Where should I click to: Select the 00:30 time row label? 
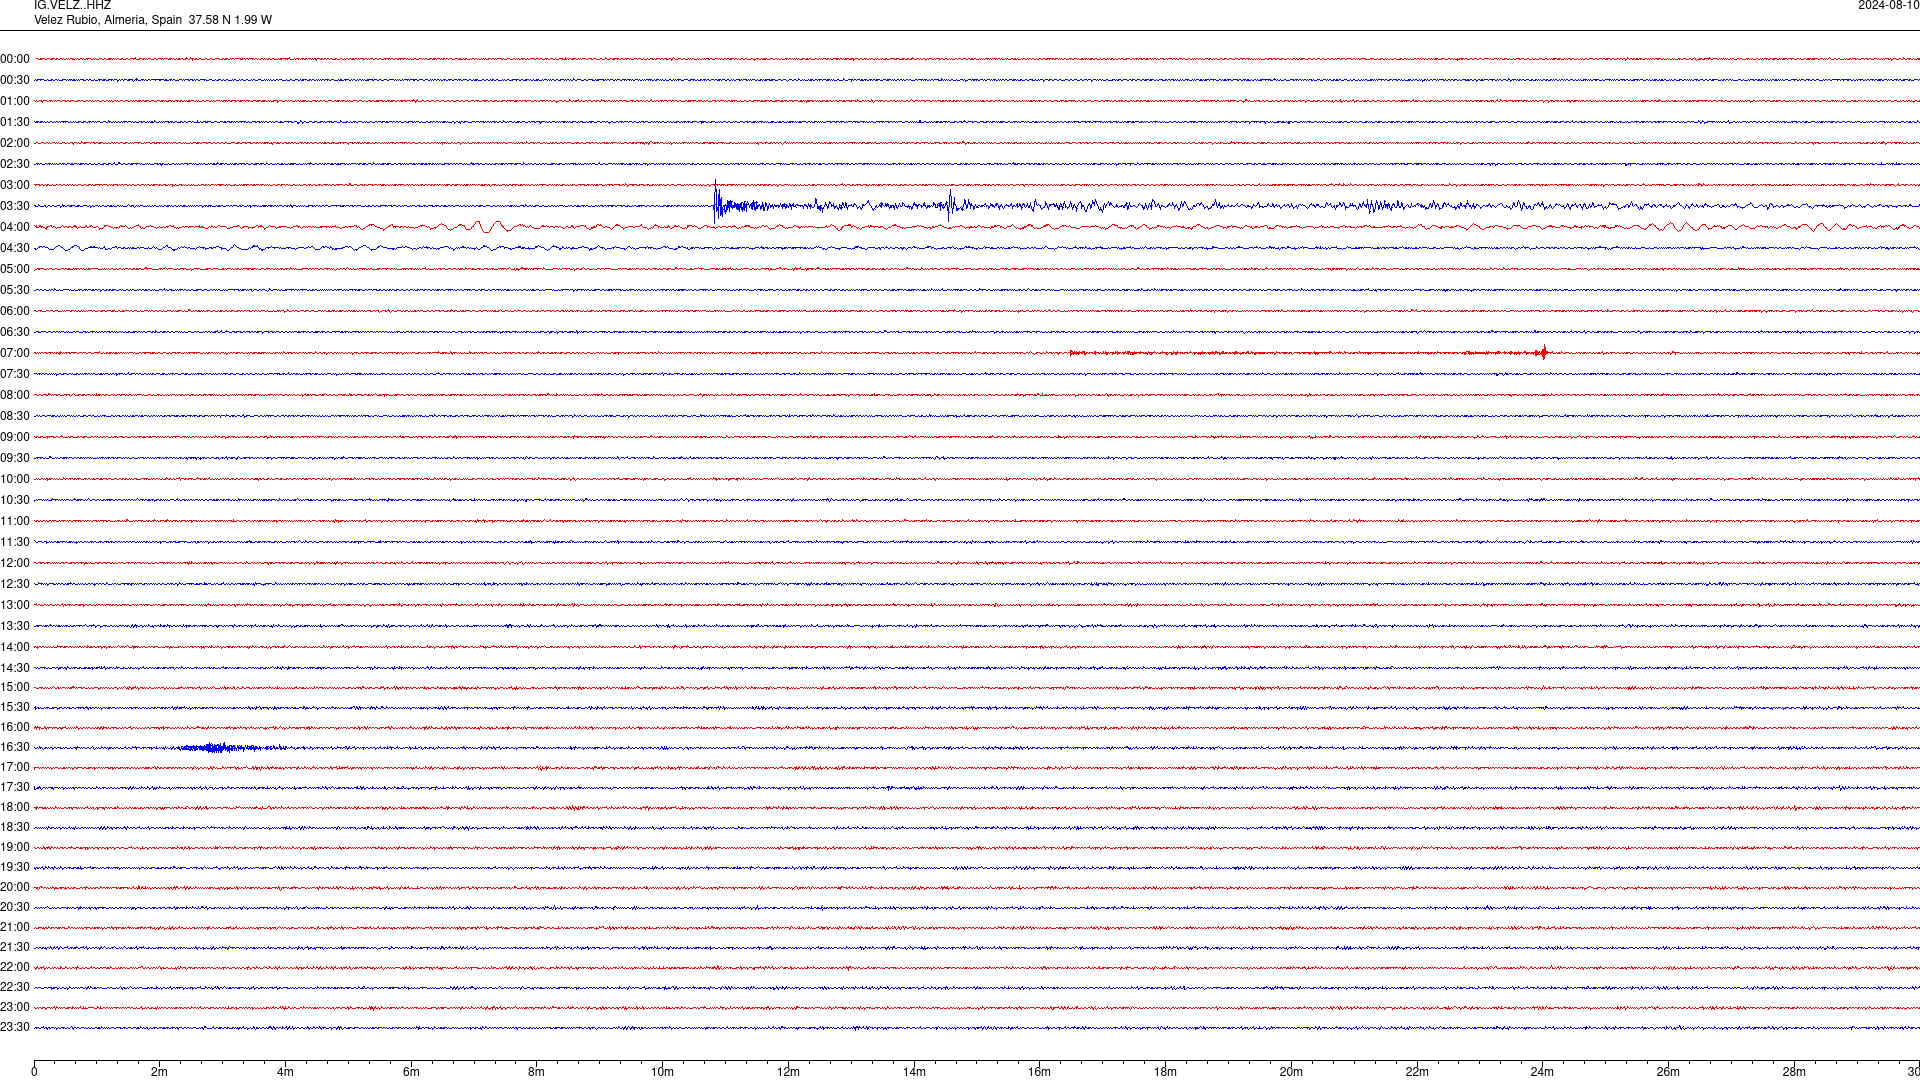[15, 80]
